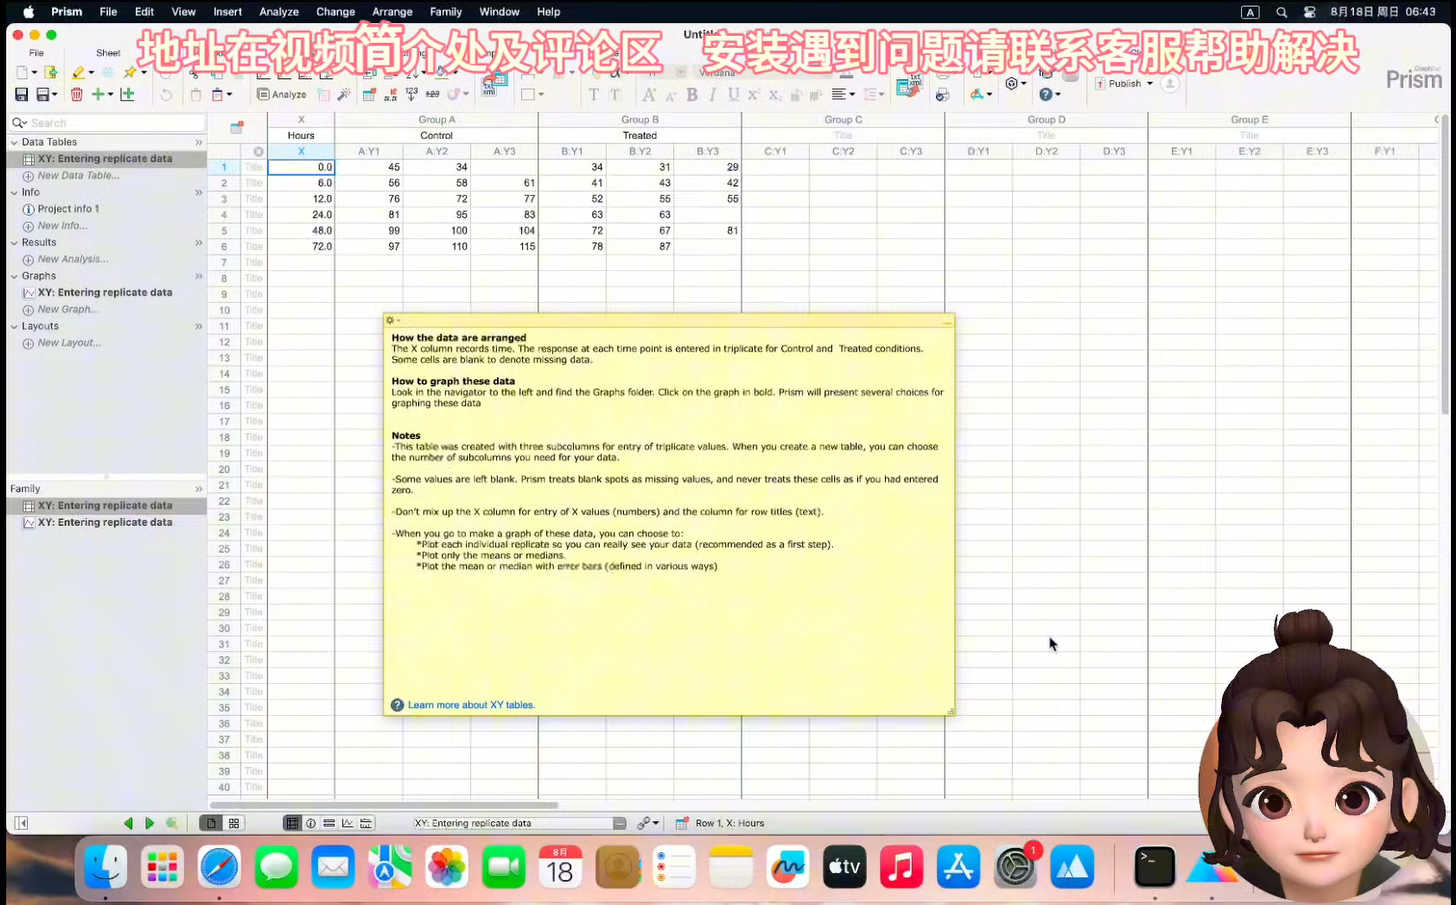Click the red trash Delete sheet icon
The image size is (1456, 905).
point(77,94)
